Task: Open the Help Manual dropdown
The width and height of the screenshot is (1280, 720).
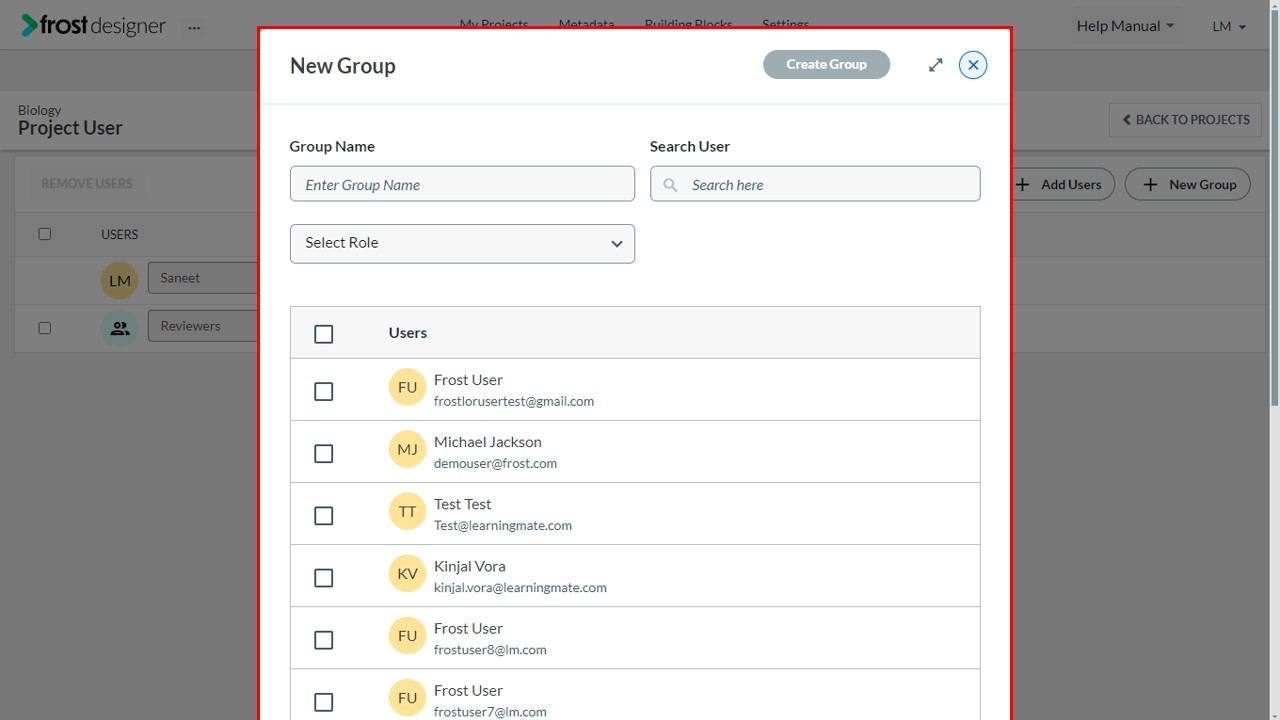Action: (1125, 26)
